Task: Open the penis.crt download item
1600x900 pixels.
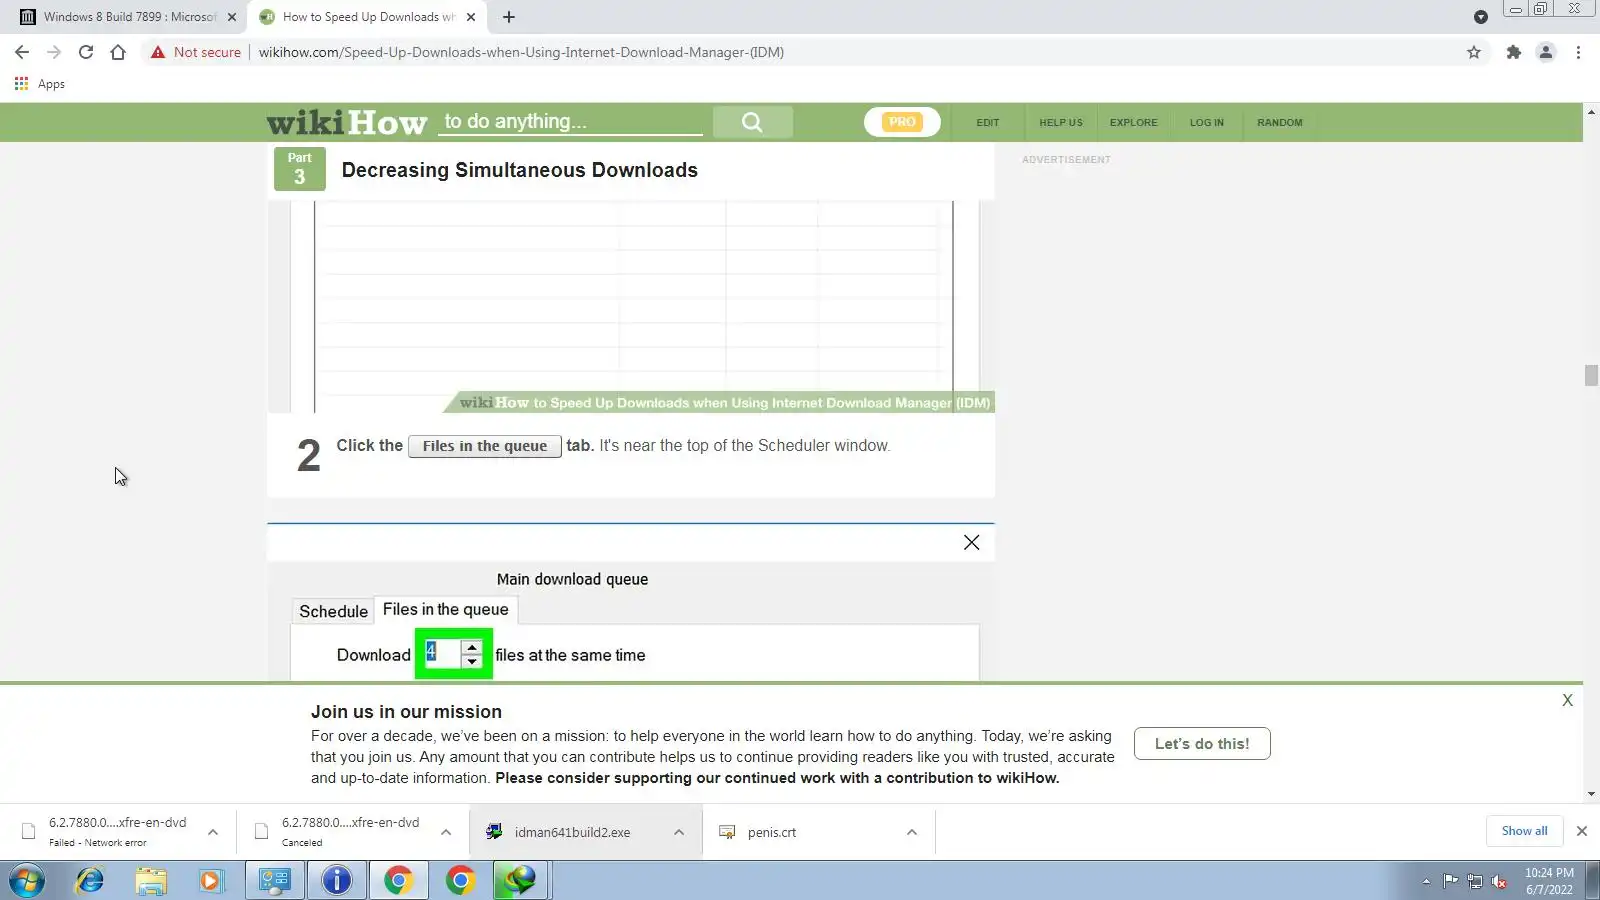Action: click(770, 832)
